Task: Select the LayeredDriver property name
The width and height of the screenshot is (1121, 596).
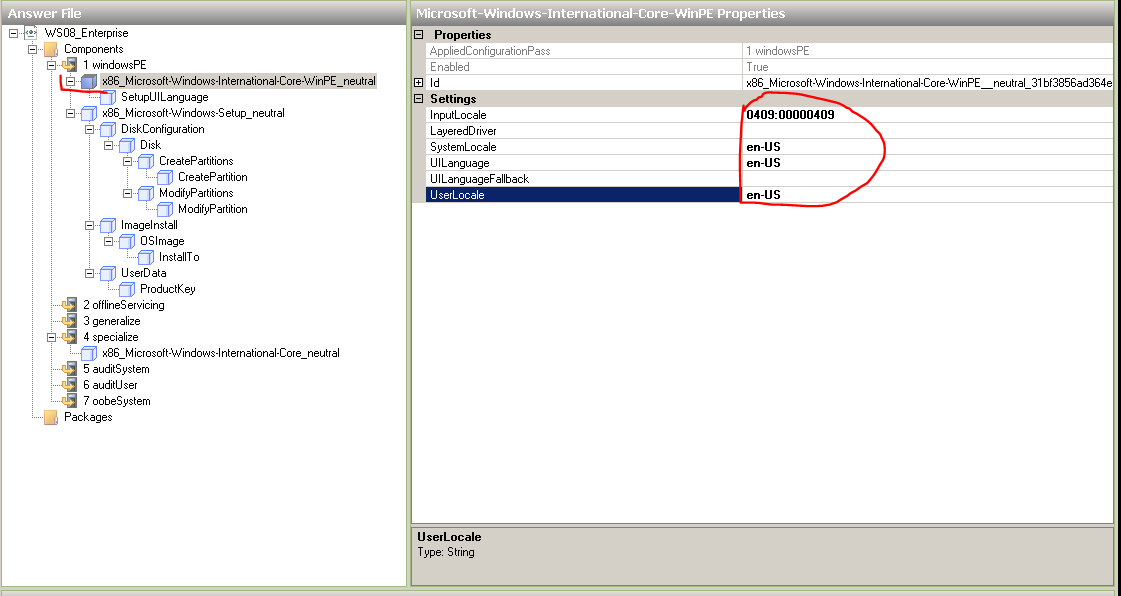Action: [463, 131]
